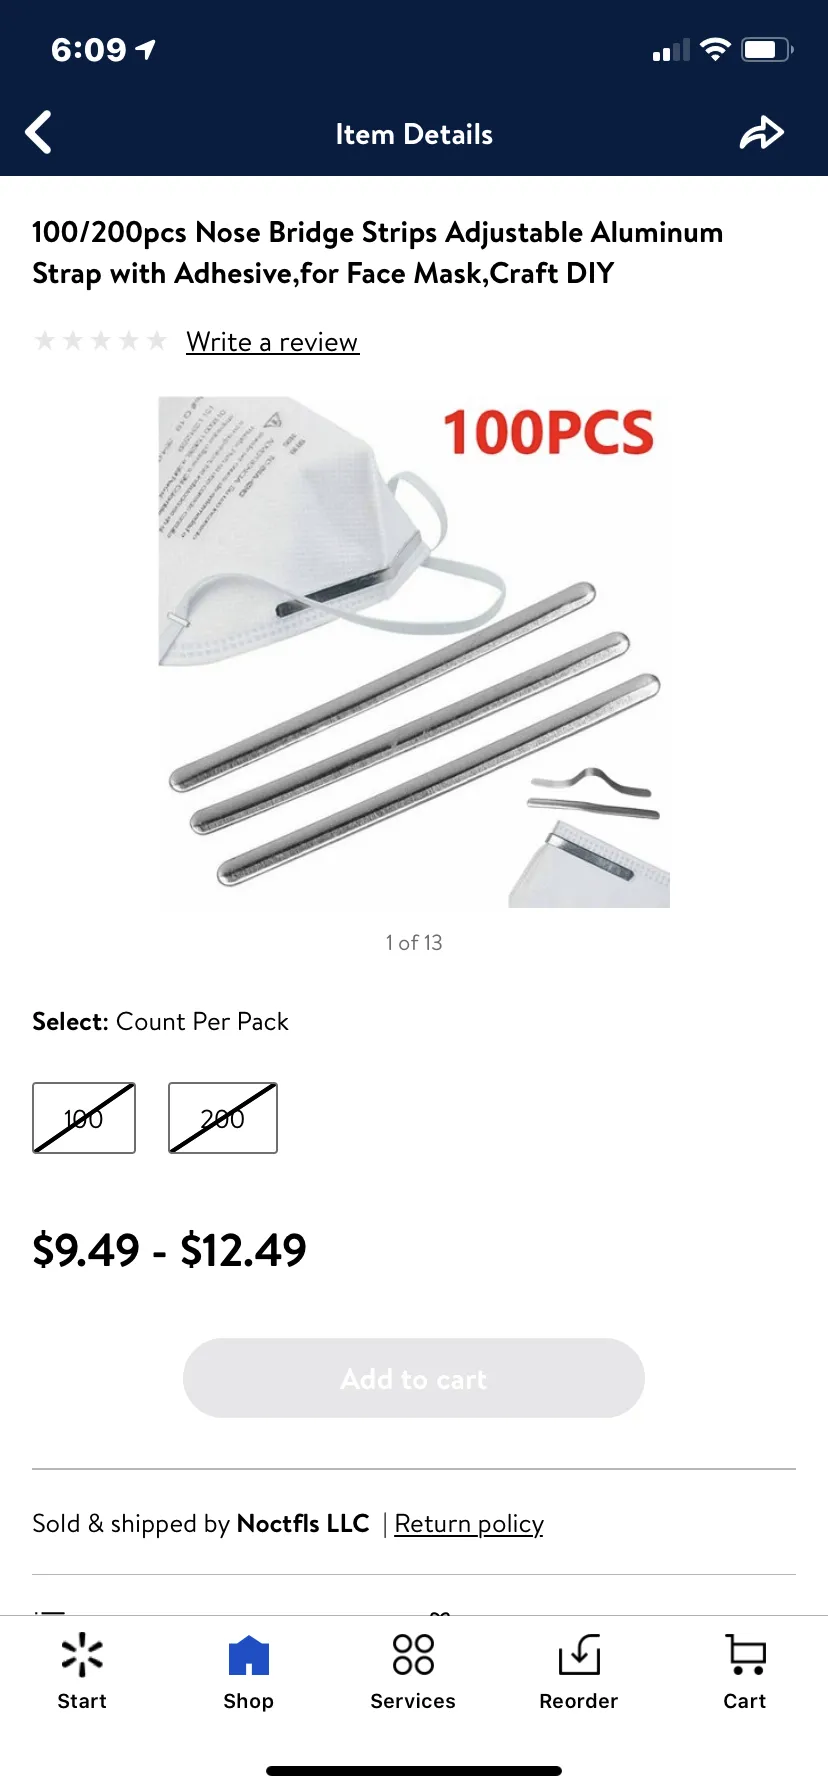828x1792 pixels.
Task: Tap the seller name Noctfls LLC
Action: click(x=303, y=1523)
